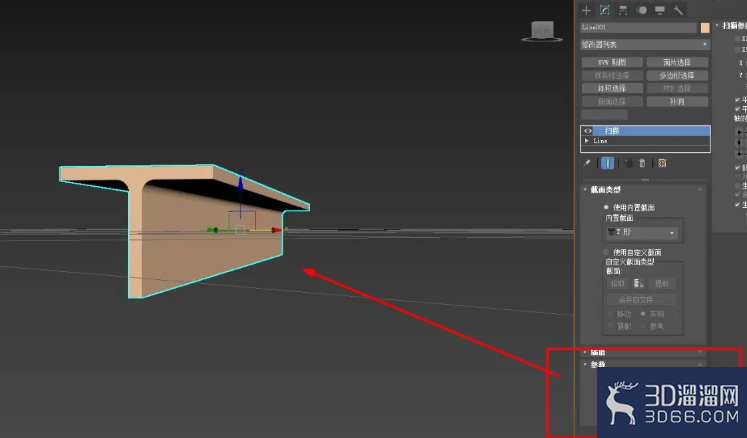747x438 pixels.
Task: Remove modifier with the trash icon
Action: click(x=642, y=163)
